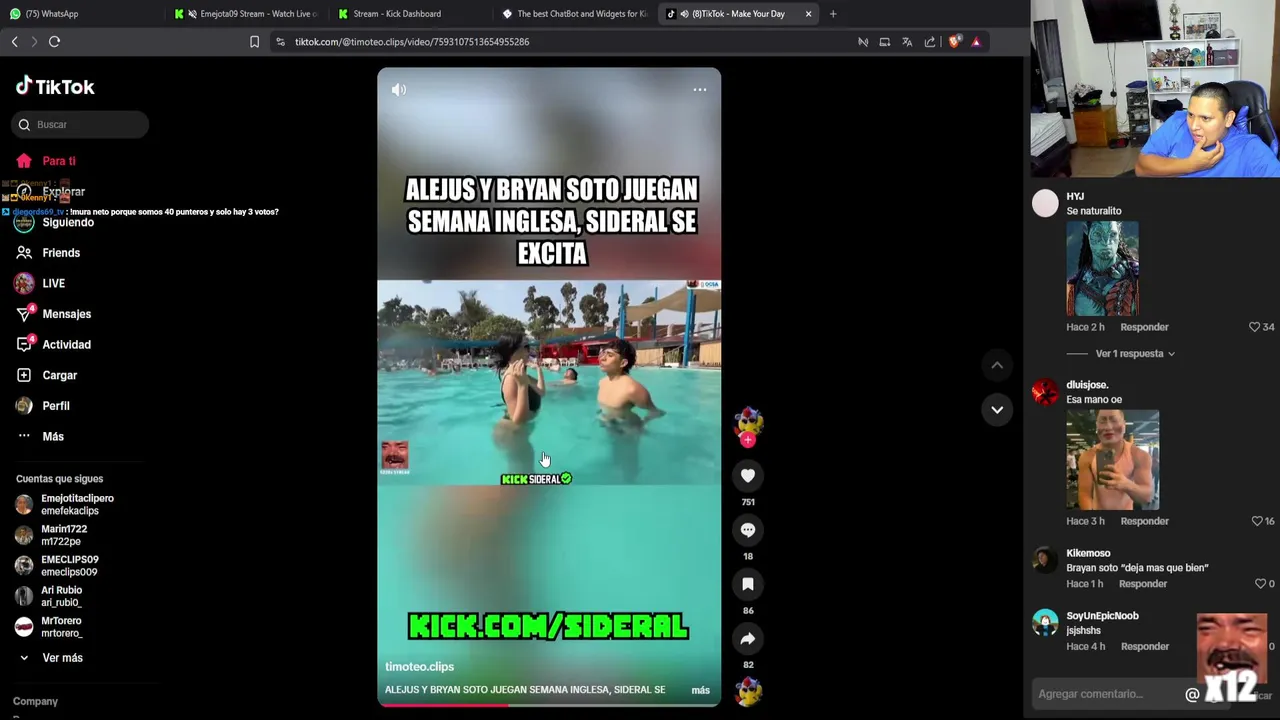1280x720 pixels.
Task: Expand video caption with más
Action: [x=700, y=690]
